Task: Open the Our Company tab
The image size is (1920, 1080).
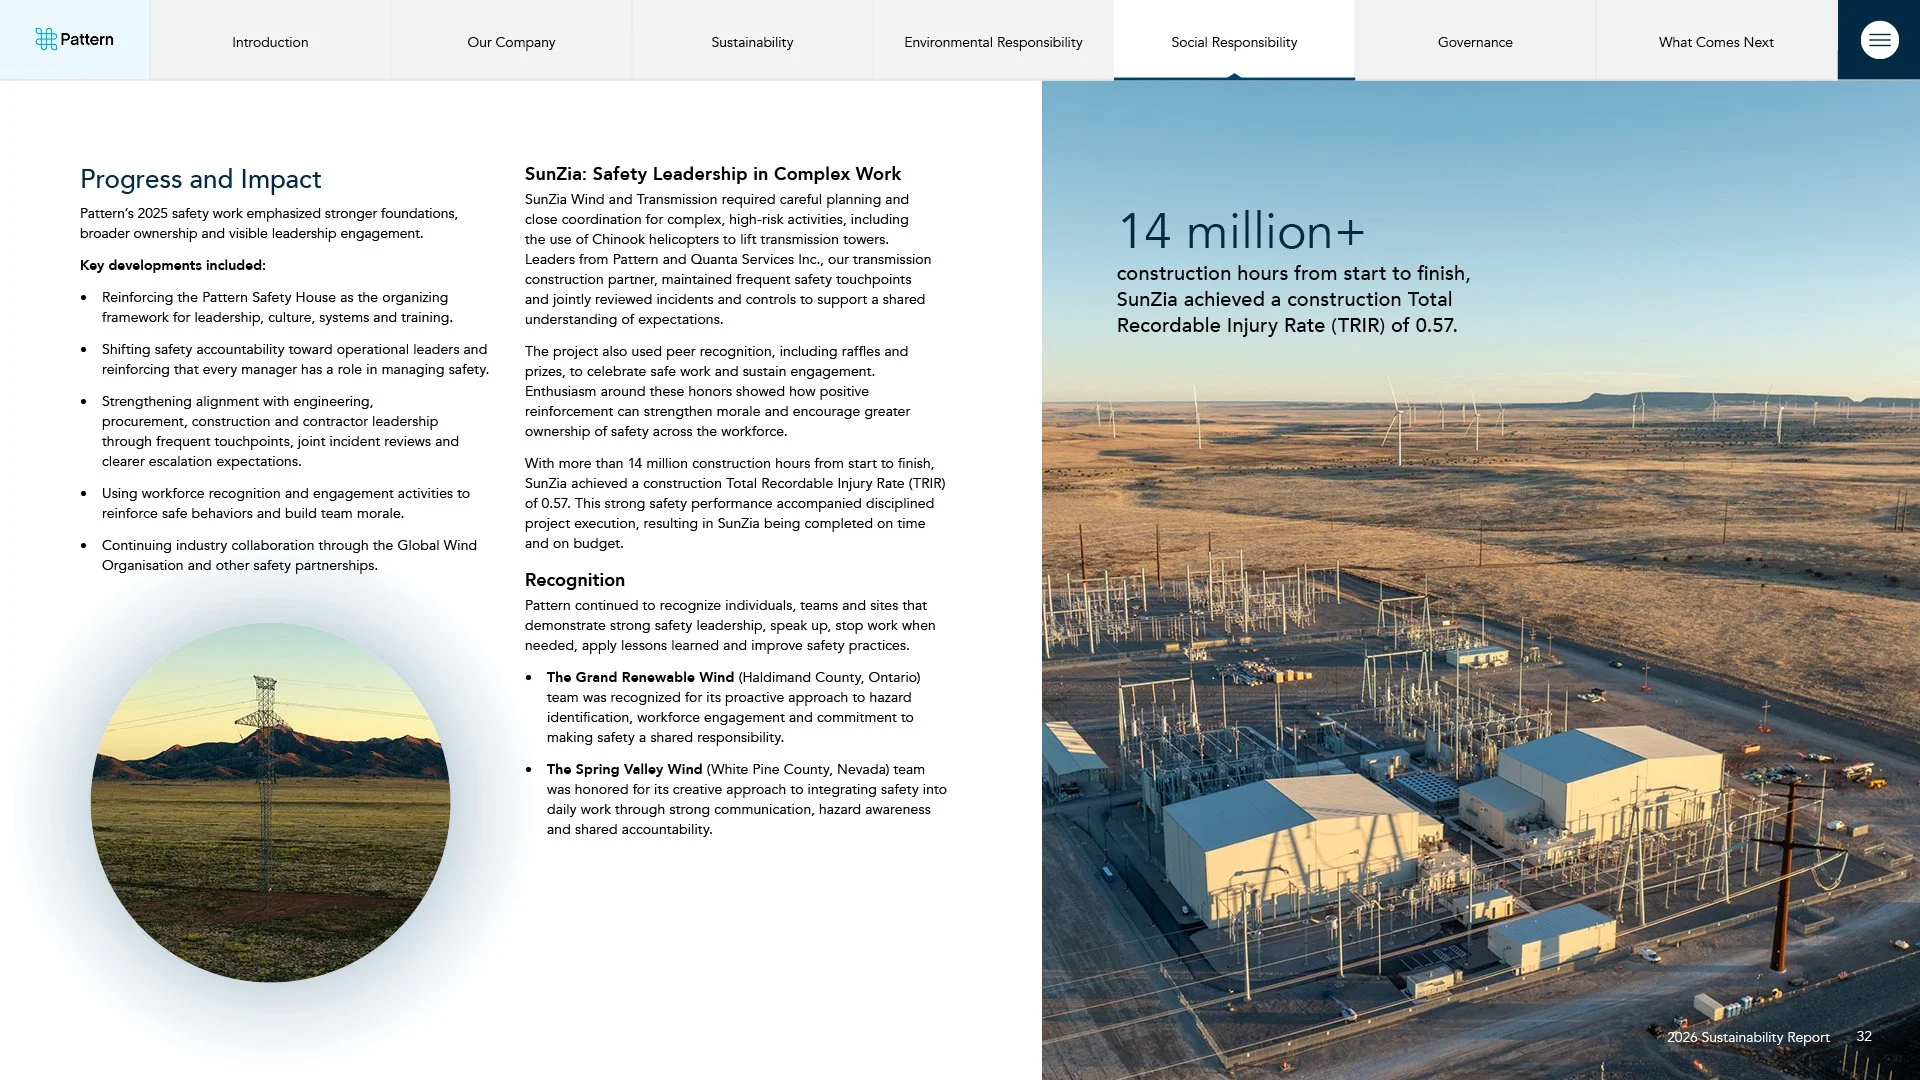Action: 511,42
